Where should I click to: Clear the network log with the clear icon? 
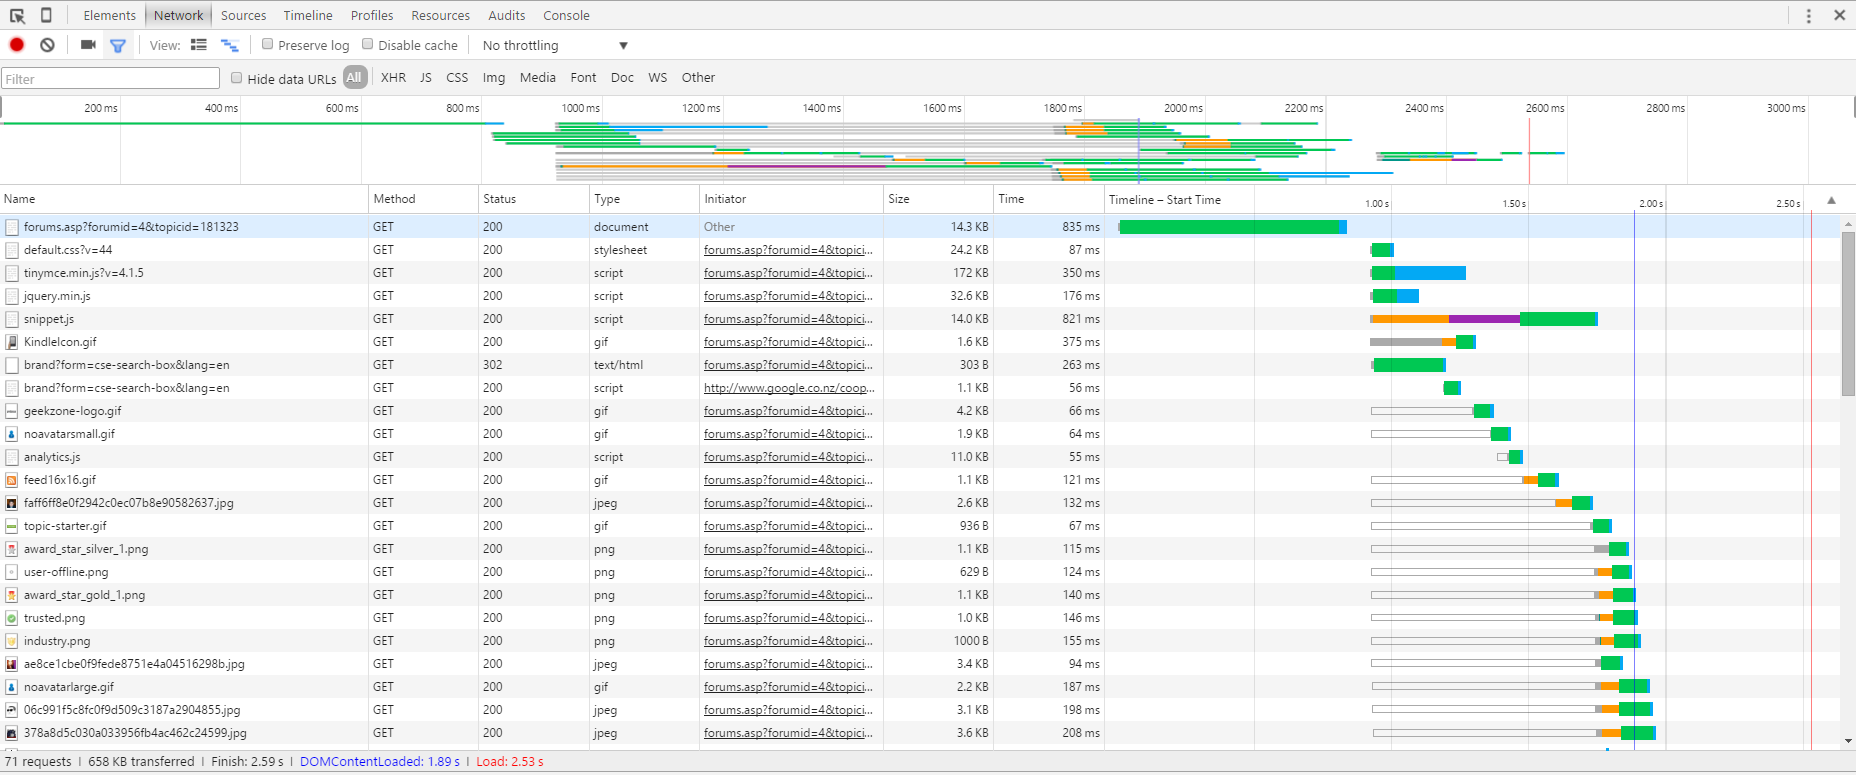pyautogui.click(x=47, y=45)
